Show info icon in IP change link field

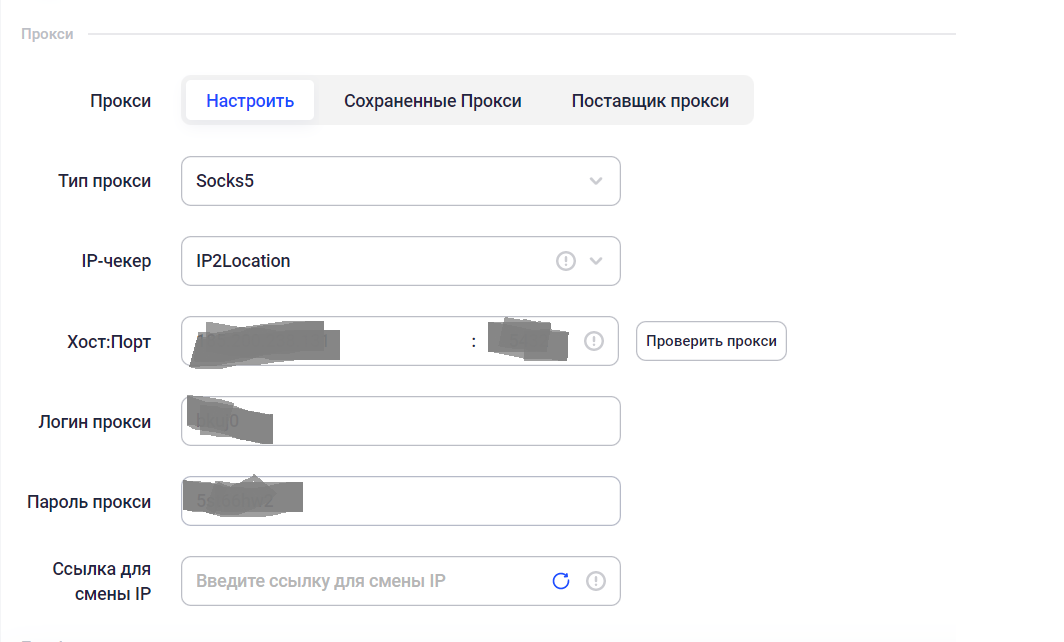596,581
